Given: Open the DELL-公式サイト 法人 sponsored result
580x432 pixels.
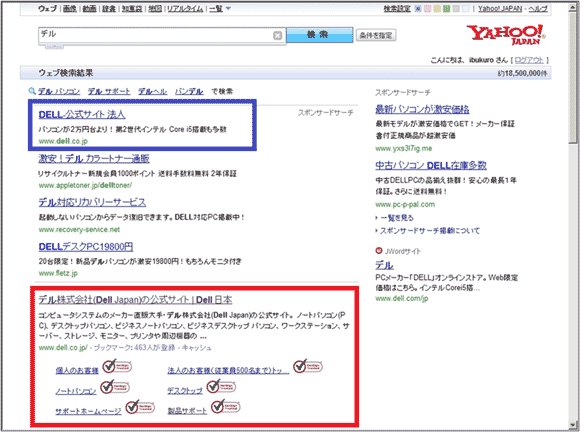Looking at the screenshot, I should pyautogui.click(x=82, y=115).
